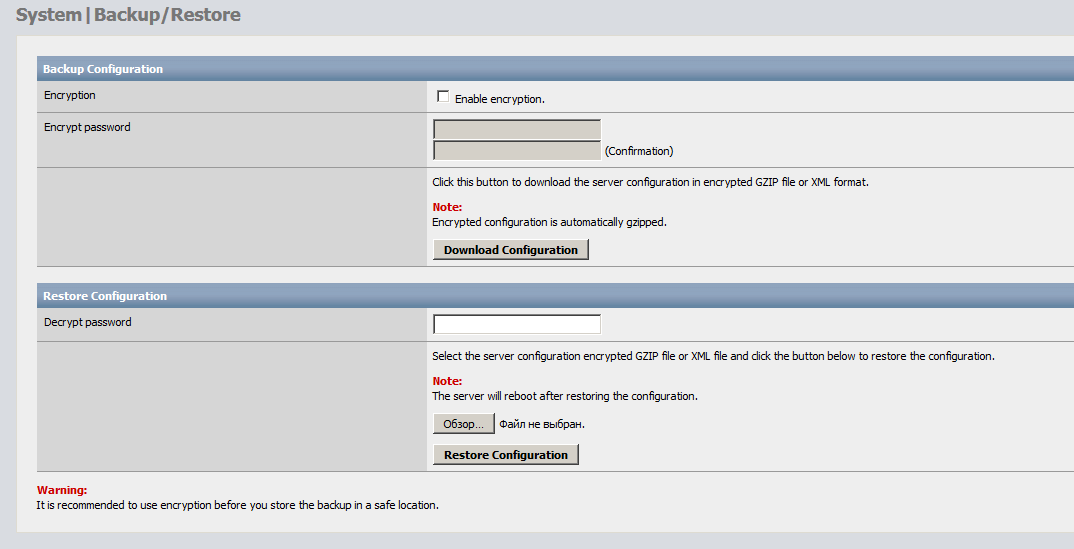Focus the first Encrypt password field
Viewport: 1074px width, 549px height.
point(516,129)
